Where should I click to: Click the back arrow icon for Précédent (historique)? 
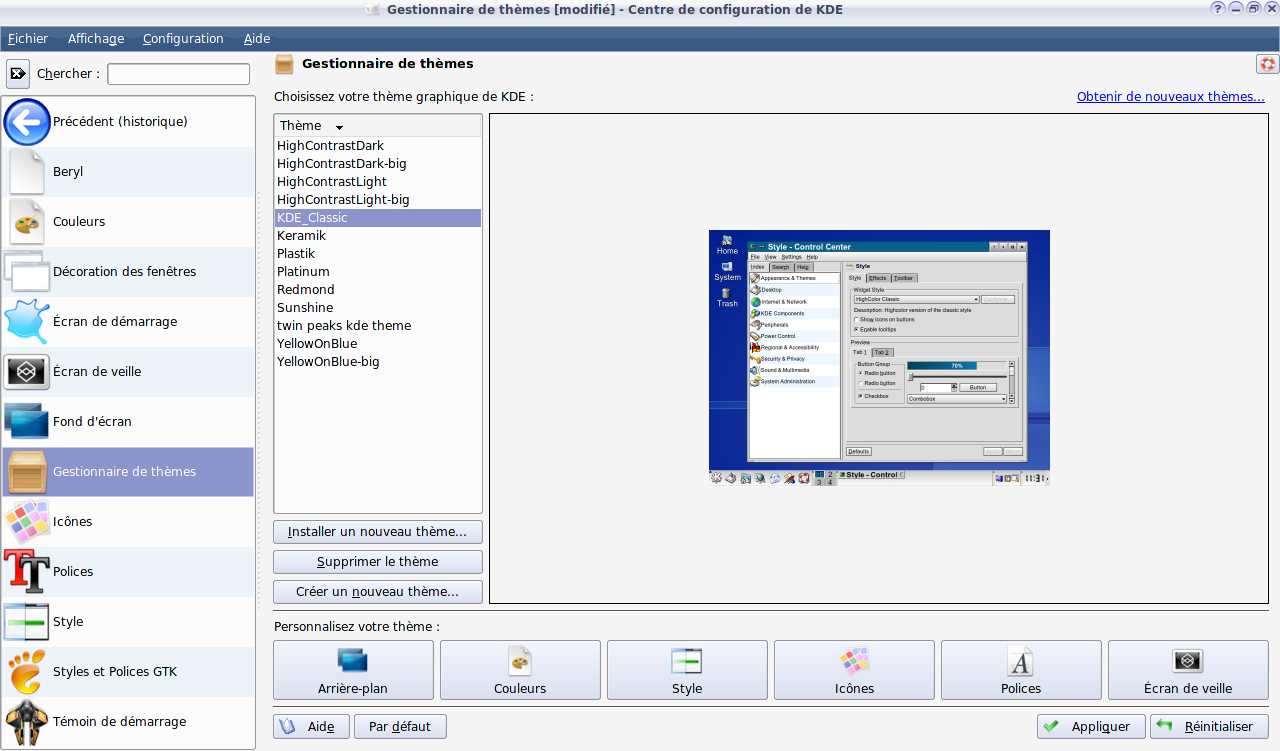pyautogui.click(x=27, y=122)
